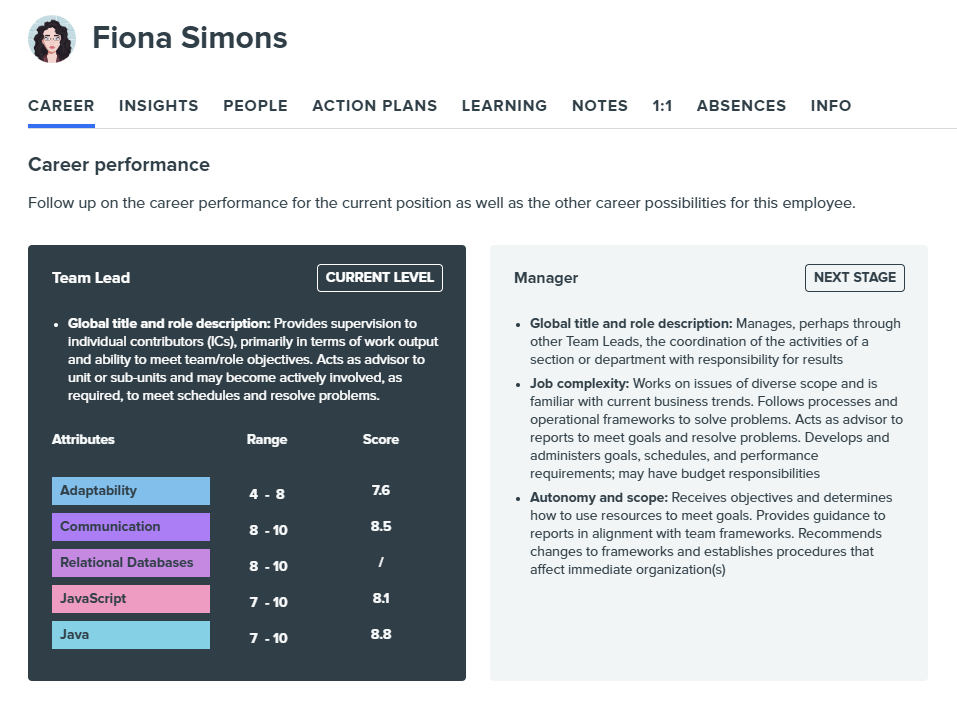Select the Communication attribute tag

[x=130, y=526]
